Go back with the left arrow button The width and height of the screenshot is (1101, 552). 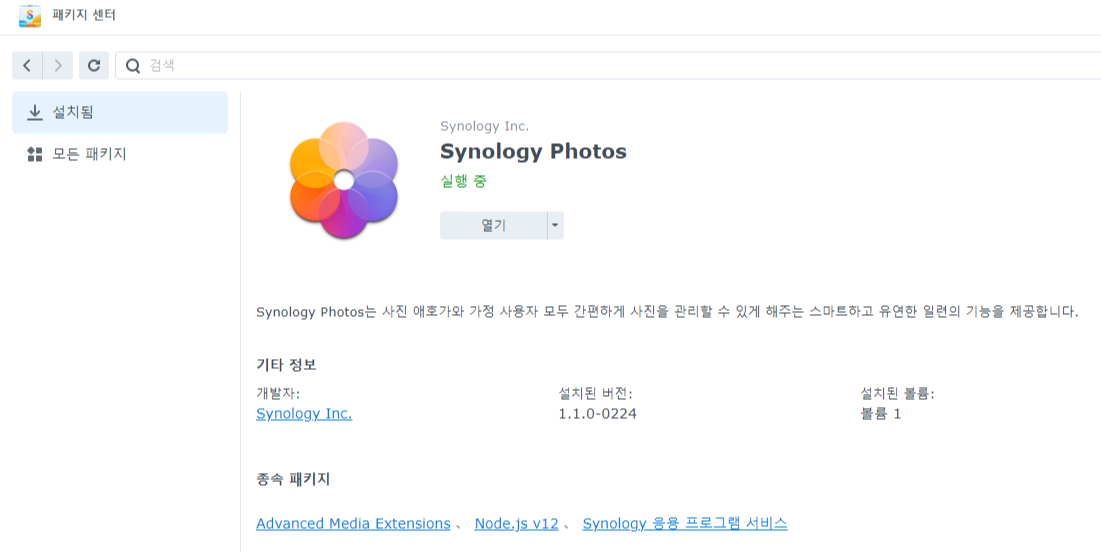(27, 65)
